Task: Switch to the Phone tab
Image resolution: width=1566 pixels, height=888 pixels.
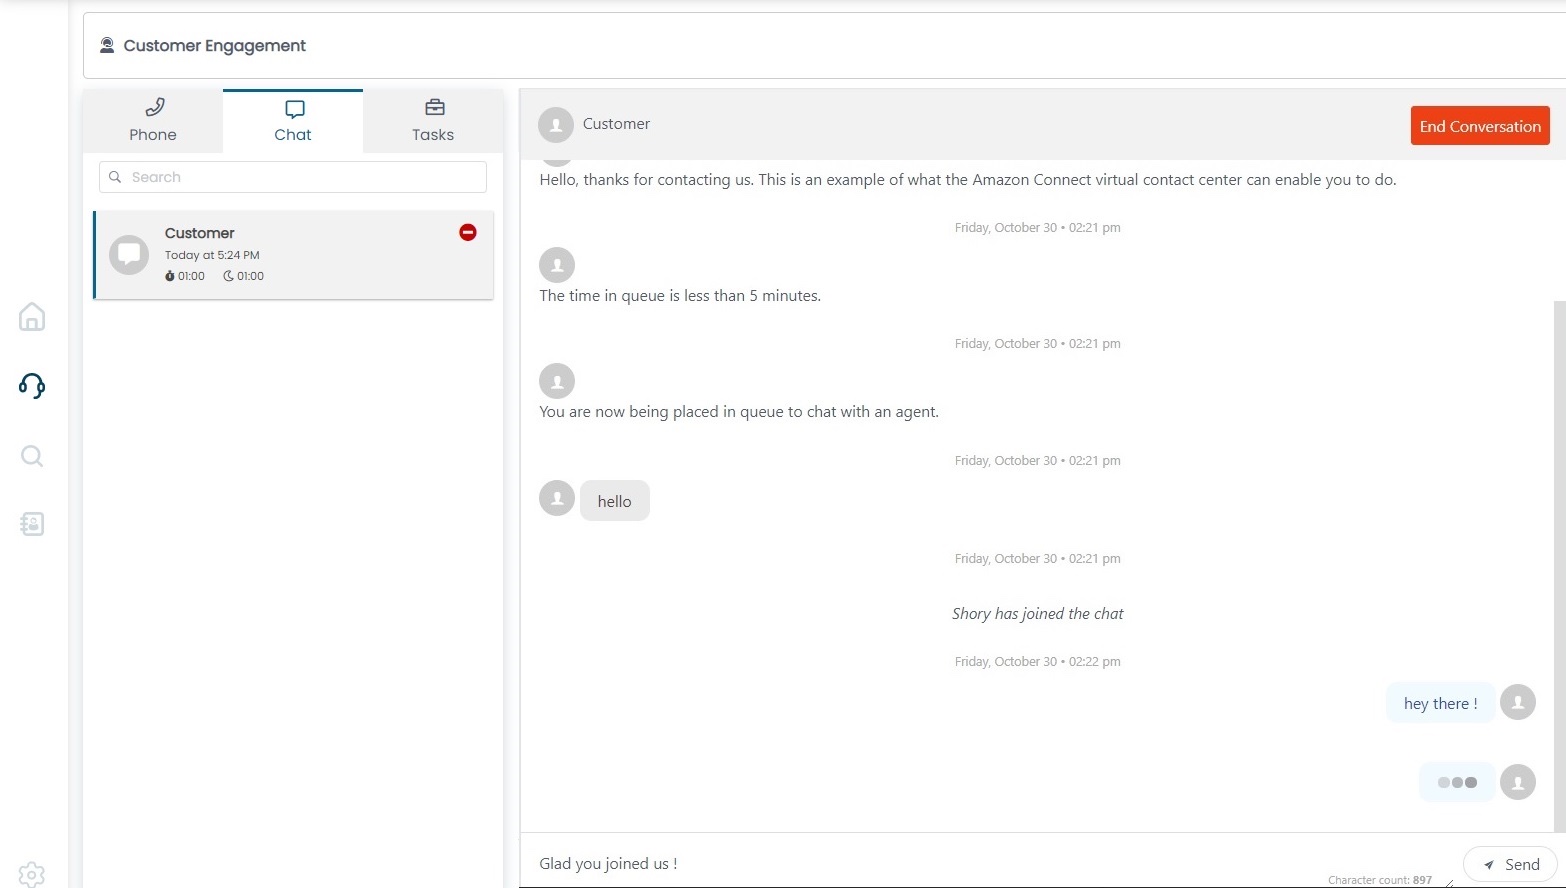Action: pos(153,121)
